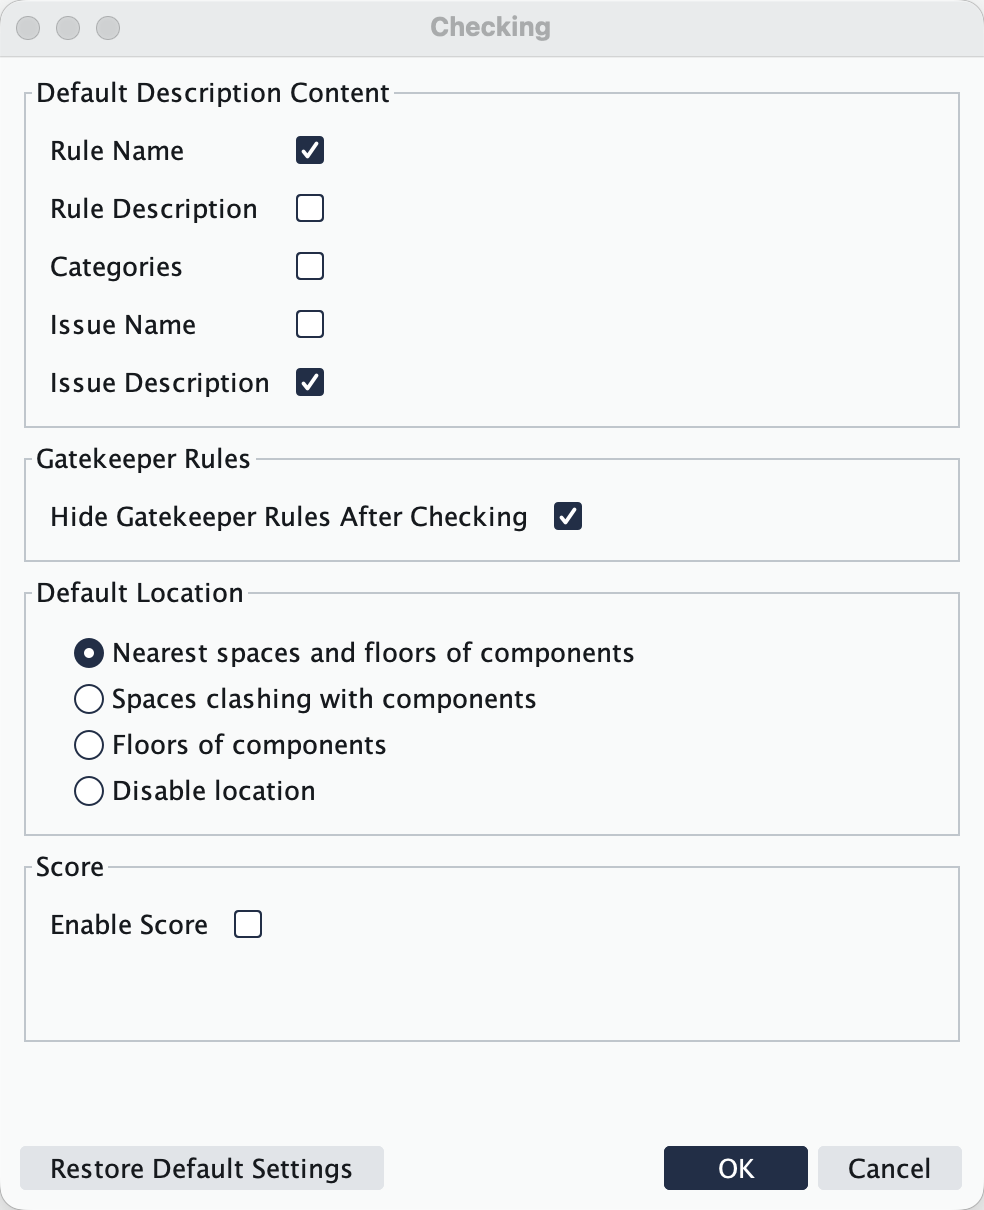Enable the Issue Name checkbox
The image size is (984, 1210).
pos(310,324)
